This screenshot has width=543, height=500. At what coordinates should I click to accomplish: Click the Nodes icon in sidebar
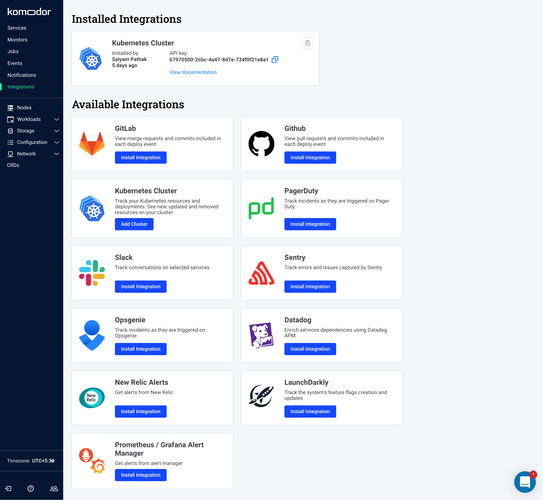(10, 108)
